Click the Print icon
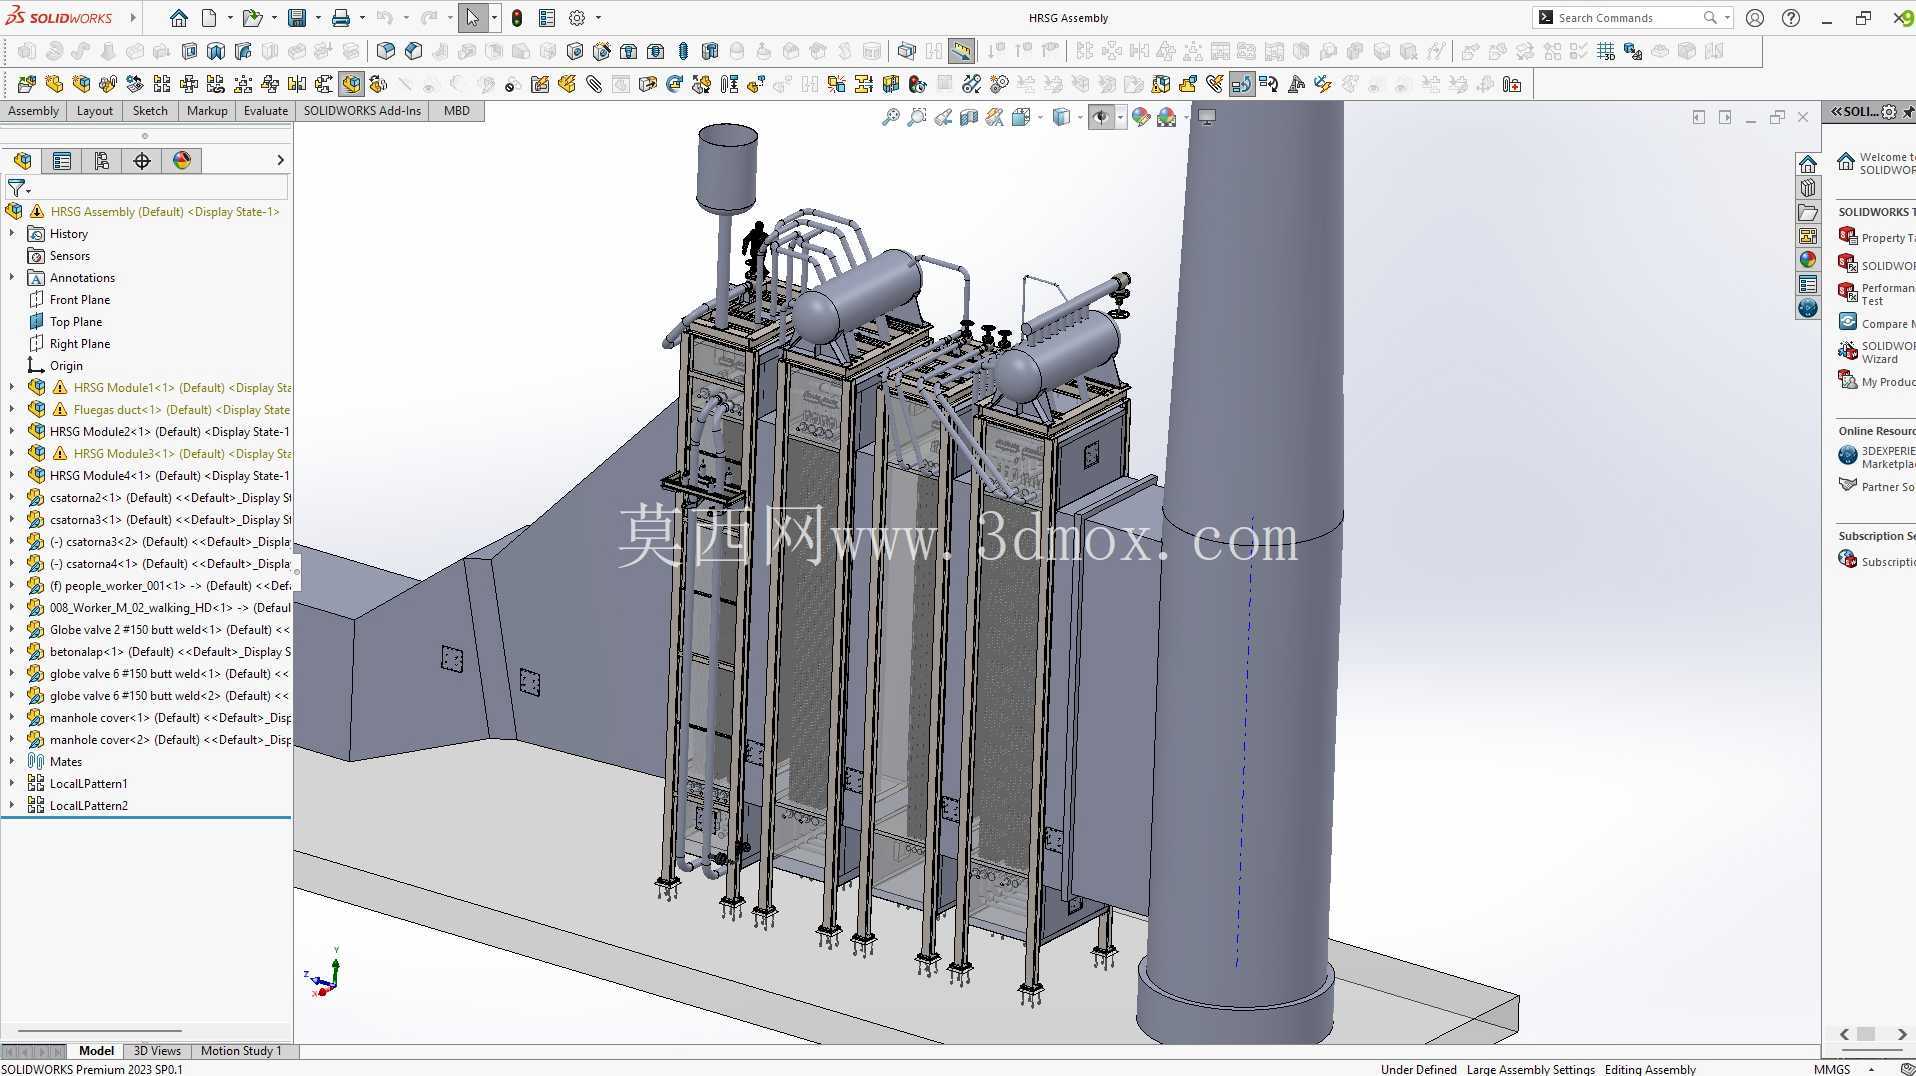This screenshot has height=1076, width=1916. 341,18
